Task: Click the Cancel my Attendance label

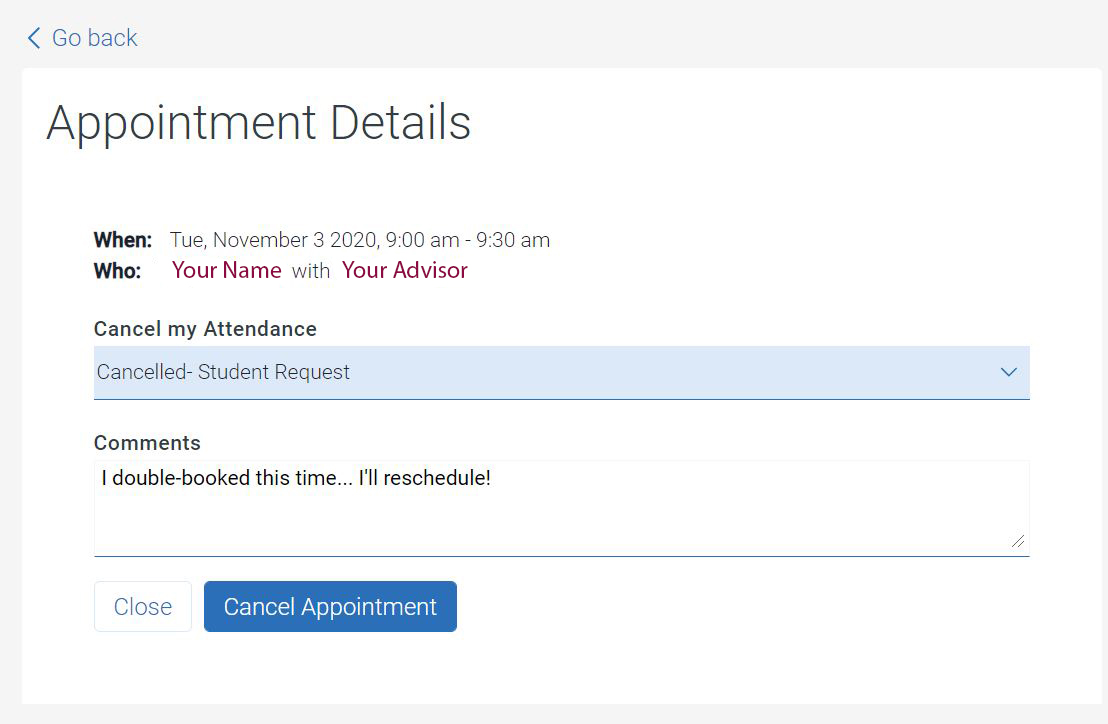Action: click(x=205, y=329)
